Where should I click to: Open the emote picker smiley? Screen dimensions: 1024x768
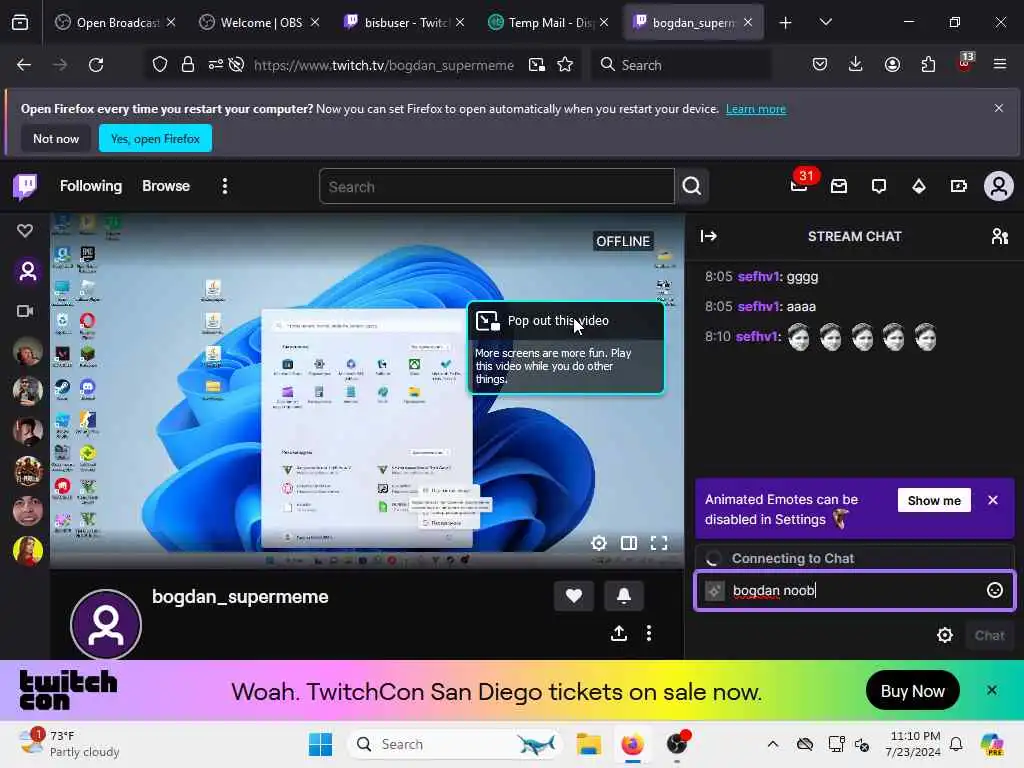(x=995, y=590)
